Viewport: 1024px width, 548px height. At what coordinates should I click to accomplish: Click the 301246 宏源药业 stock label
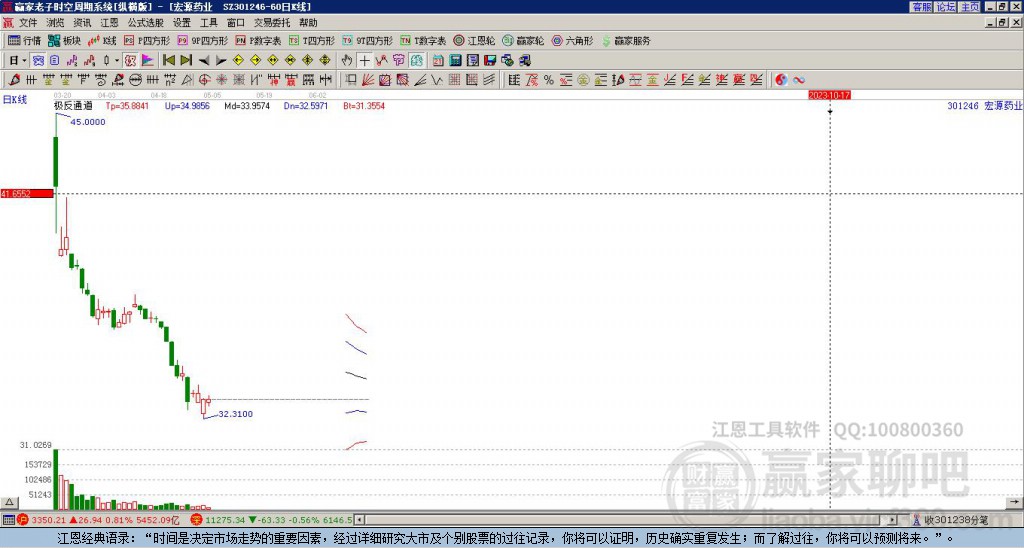pos(984,106)
